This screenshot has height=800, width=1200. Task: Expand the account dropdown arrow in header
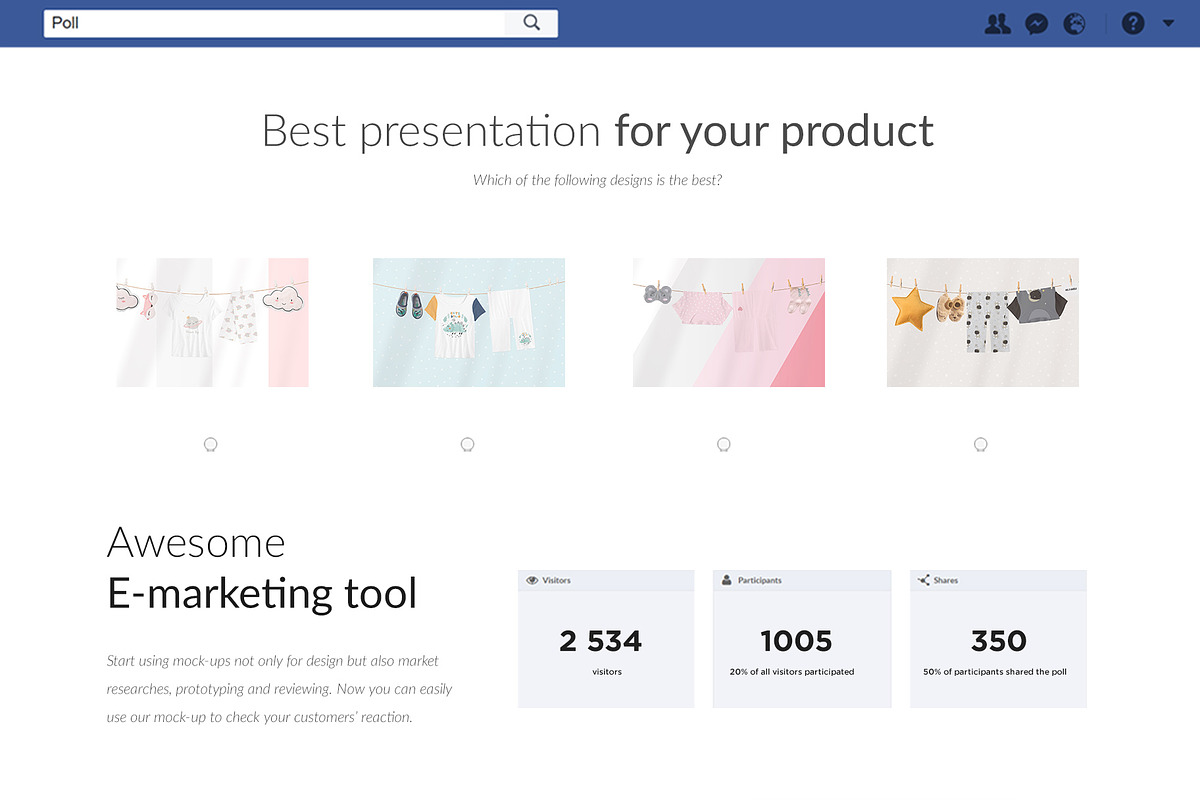(1168, 23)
